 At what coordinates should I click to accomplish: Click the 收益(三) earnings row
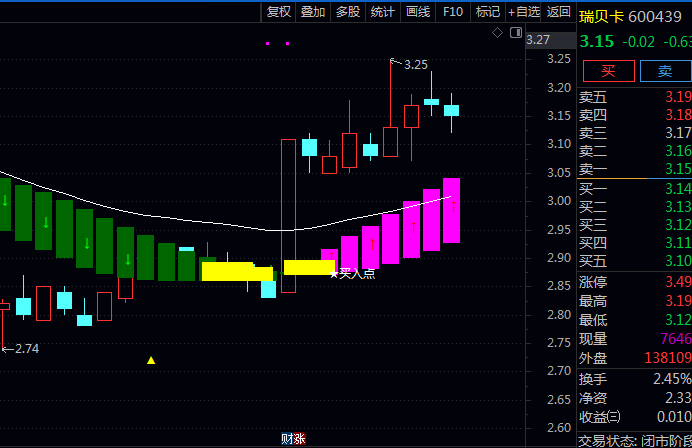point(635,417)
